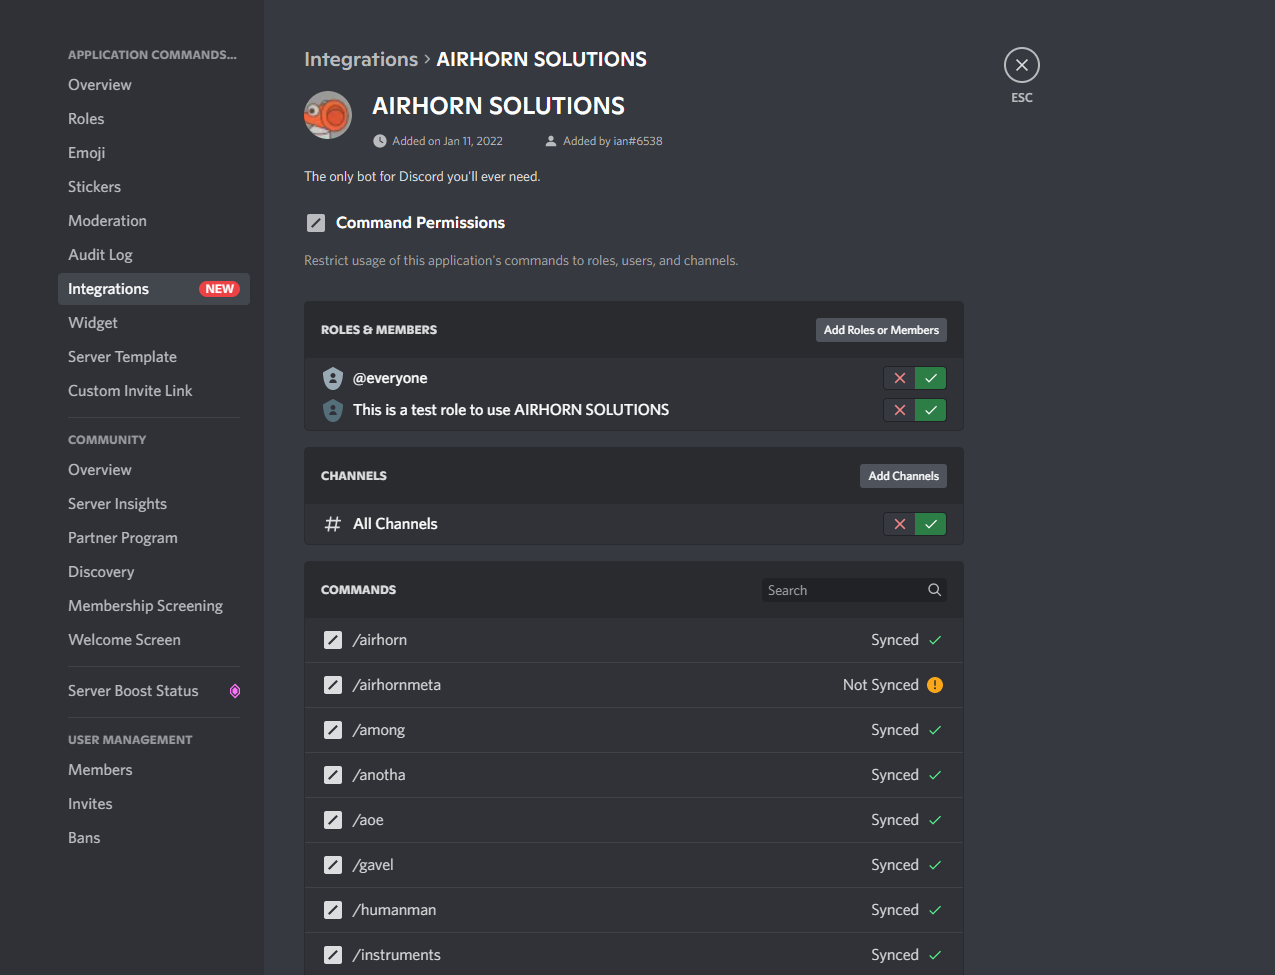This screenshot has width=1275, height=975.
Task: Close settings with the ESC X button
Action: (1021, 65)
